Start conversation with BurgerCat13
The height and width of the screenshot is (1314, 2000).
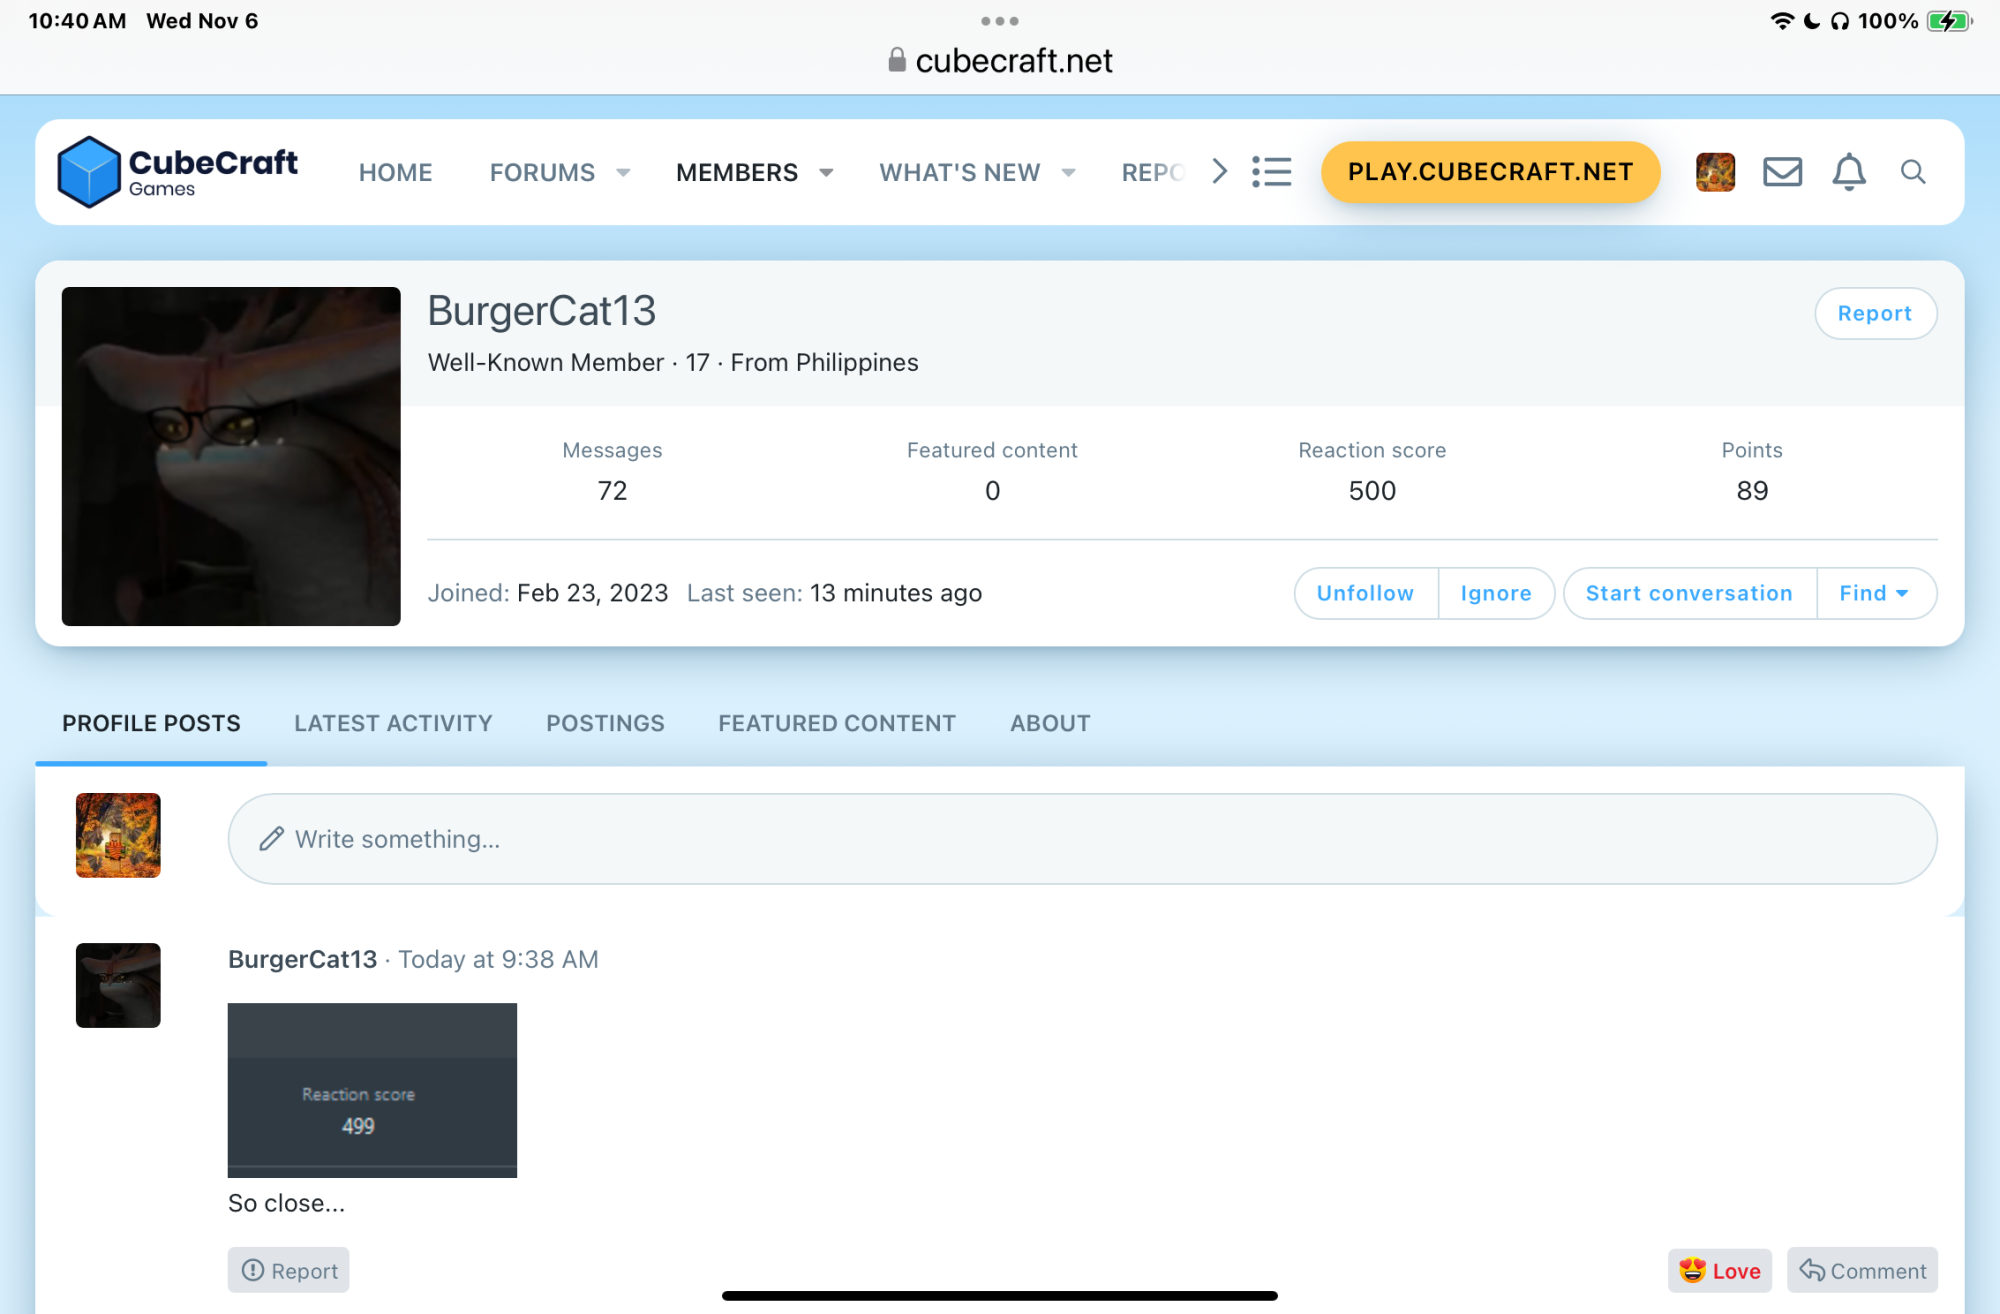[x=1689, y=593]
